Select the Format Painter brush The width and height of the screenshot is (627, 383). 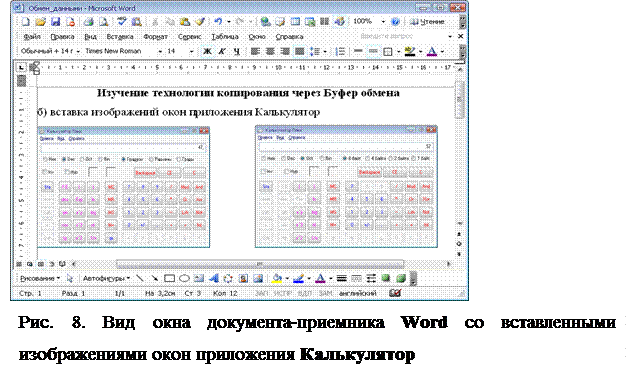pos(200,22)
